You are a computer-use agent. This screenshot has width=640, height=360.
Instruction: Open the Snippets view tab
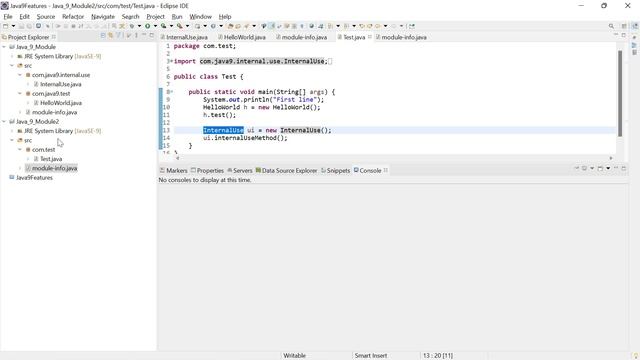pyautogui.click(x=336, y=171)
